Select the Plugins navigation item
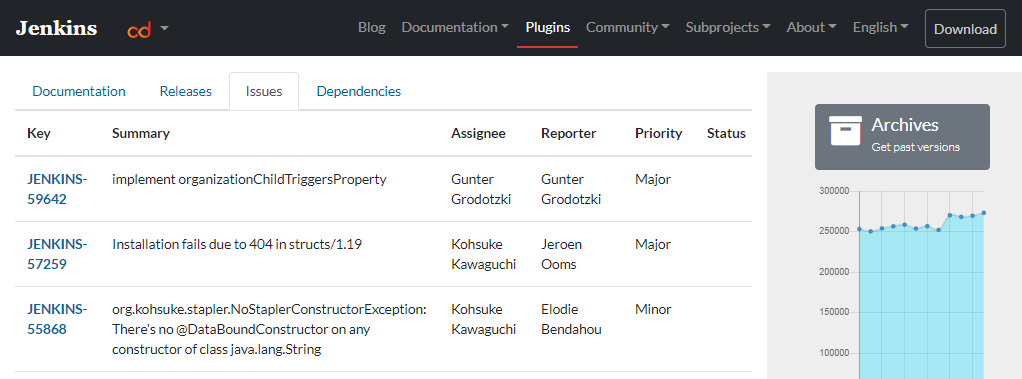Screen dimensions: 1022x379 pos(548,27)
